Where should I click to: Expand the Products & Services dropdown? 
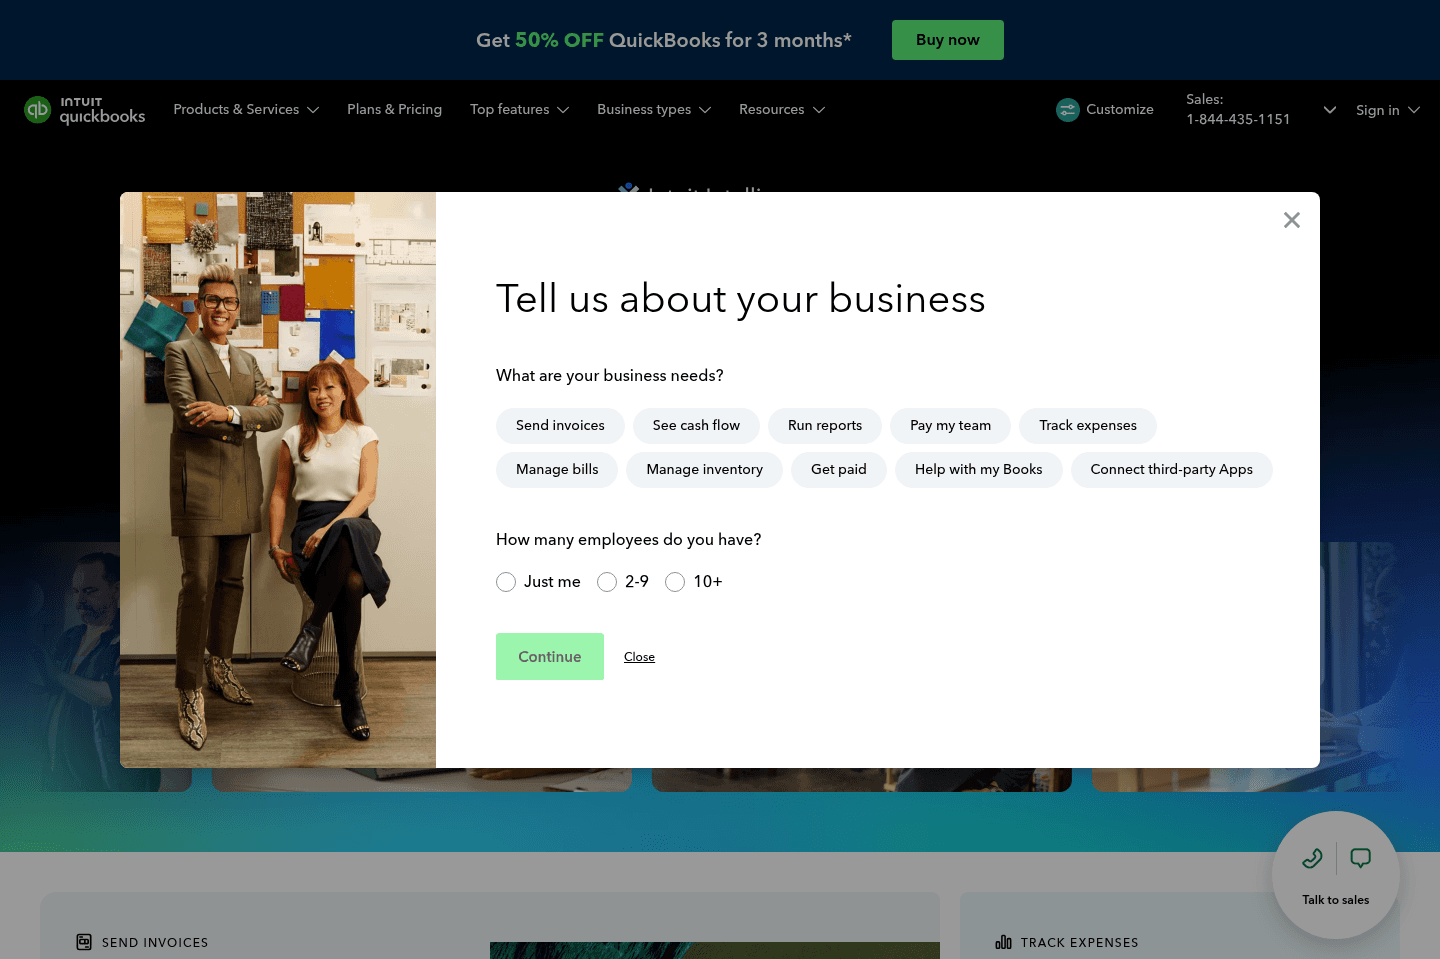[246, 110]
